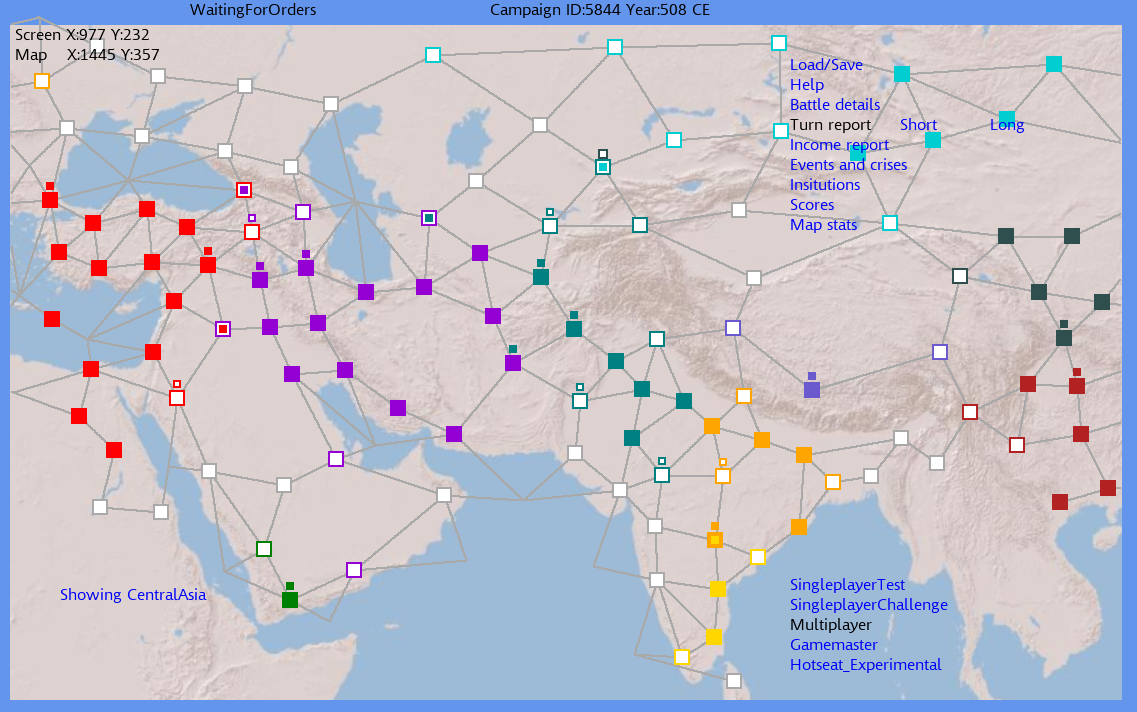Click the orange-outlined node in the top-left corner
This screenshot has width=1137, height=712.
pos(42,81)
